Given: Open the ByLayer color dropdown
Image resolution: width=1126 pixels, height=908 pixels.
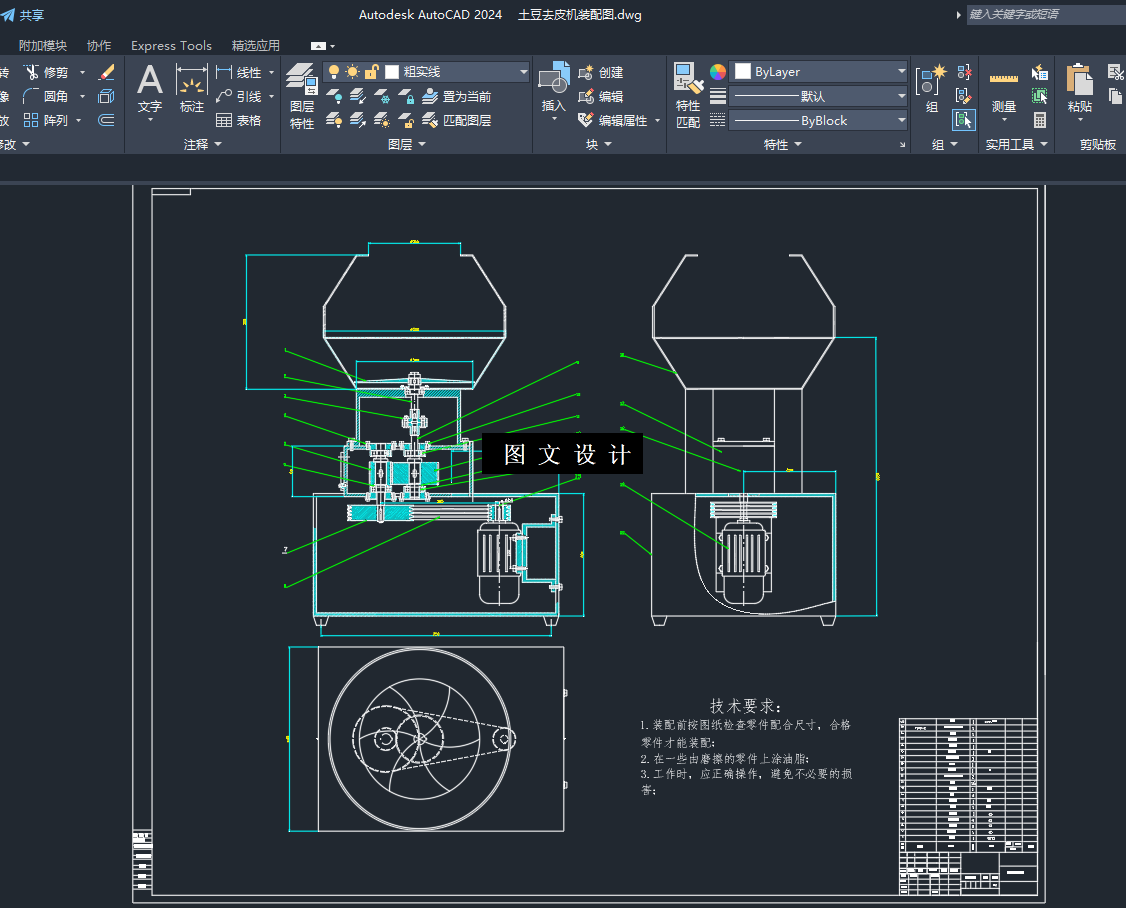Looking at the screenshot, I should [901, 71].
